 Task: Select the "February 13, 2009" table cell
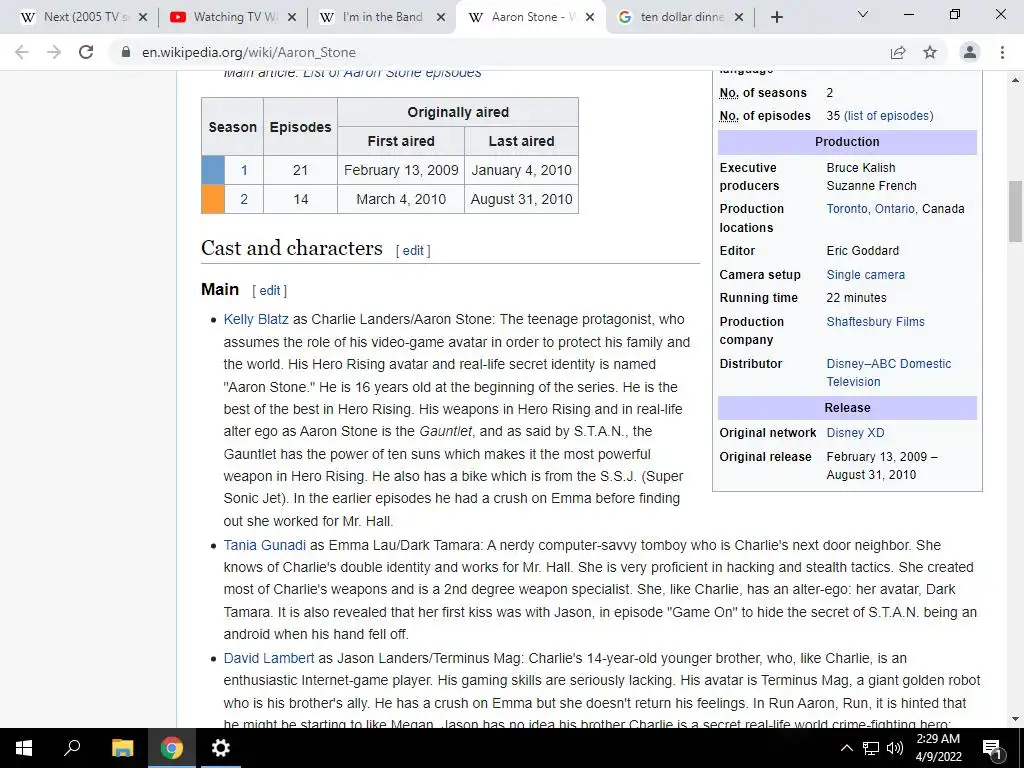[401, 170]
